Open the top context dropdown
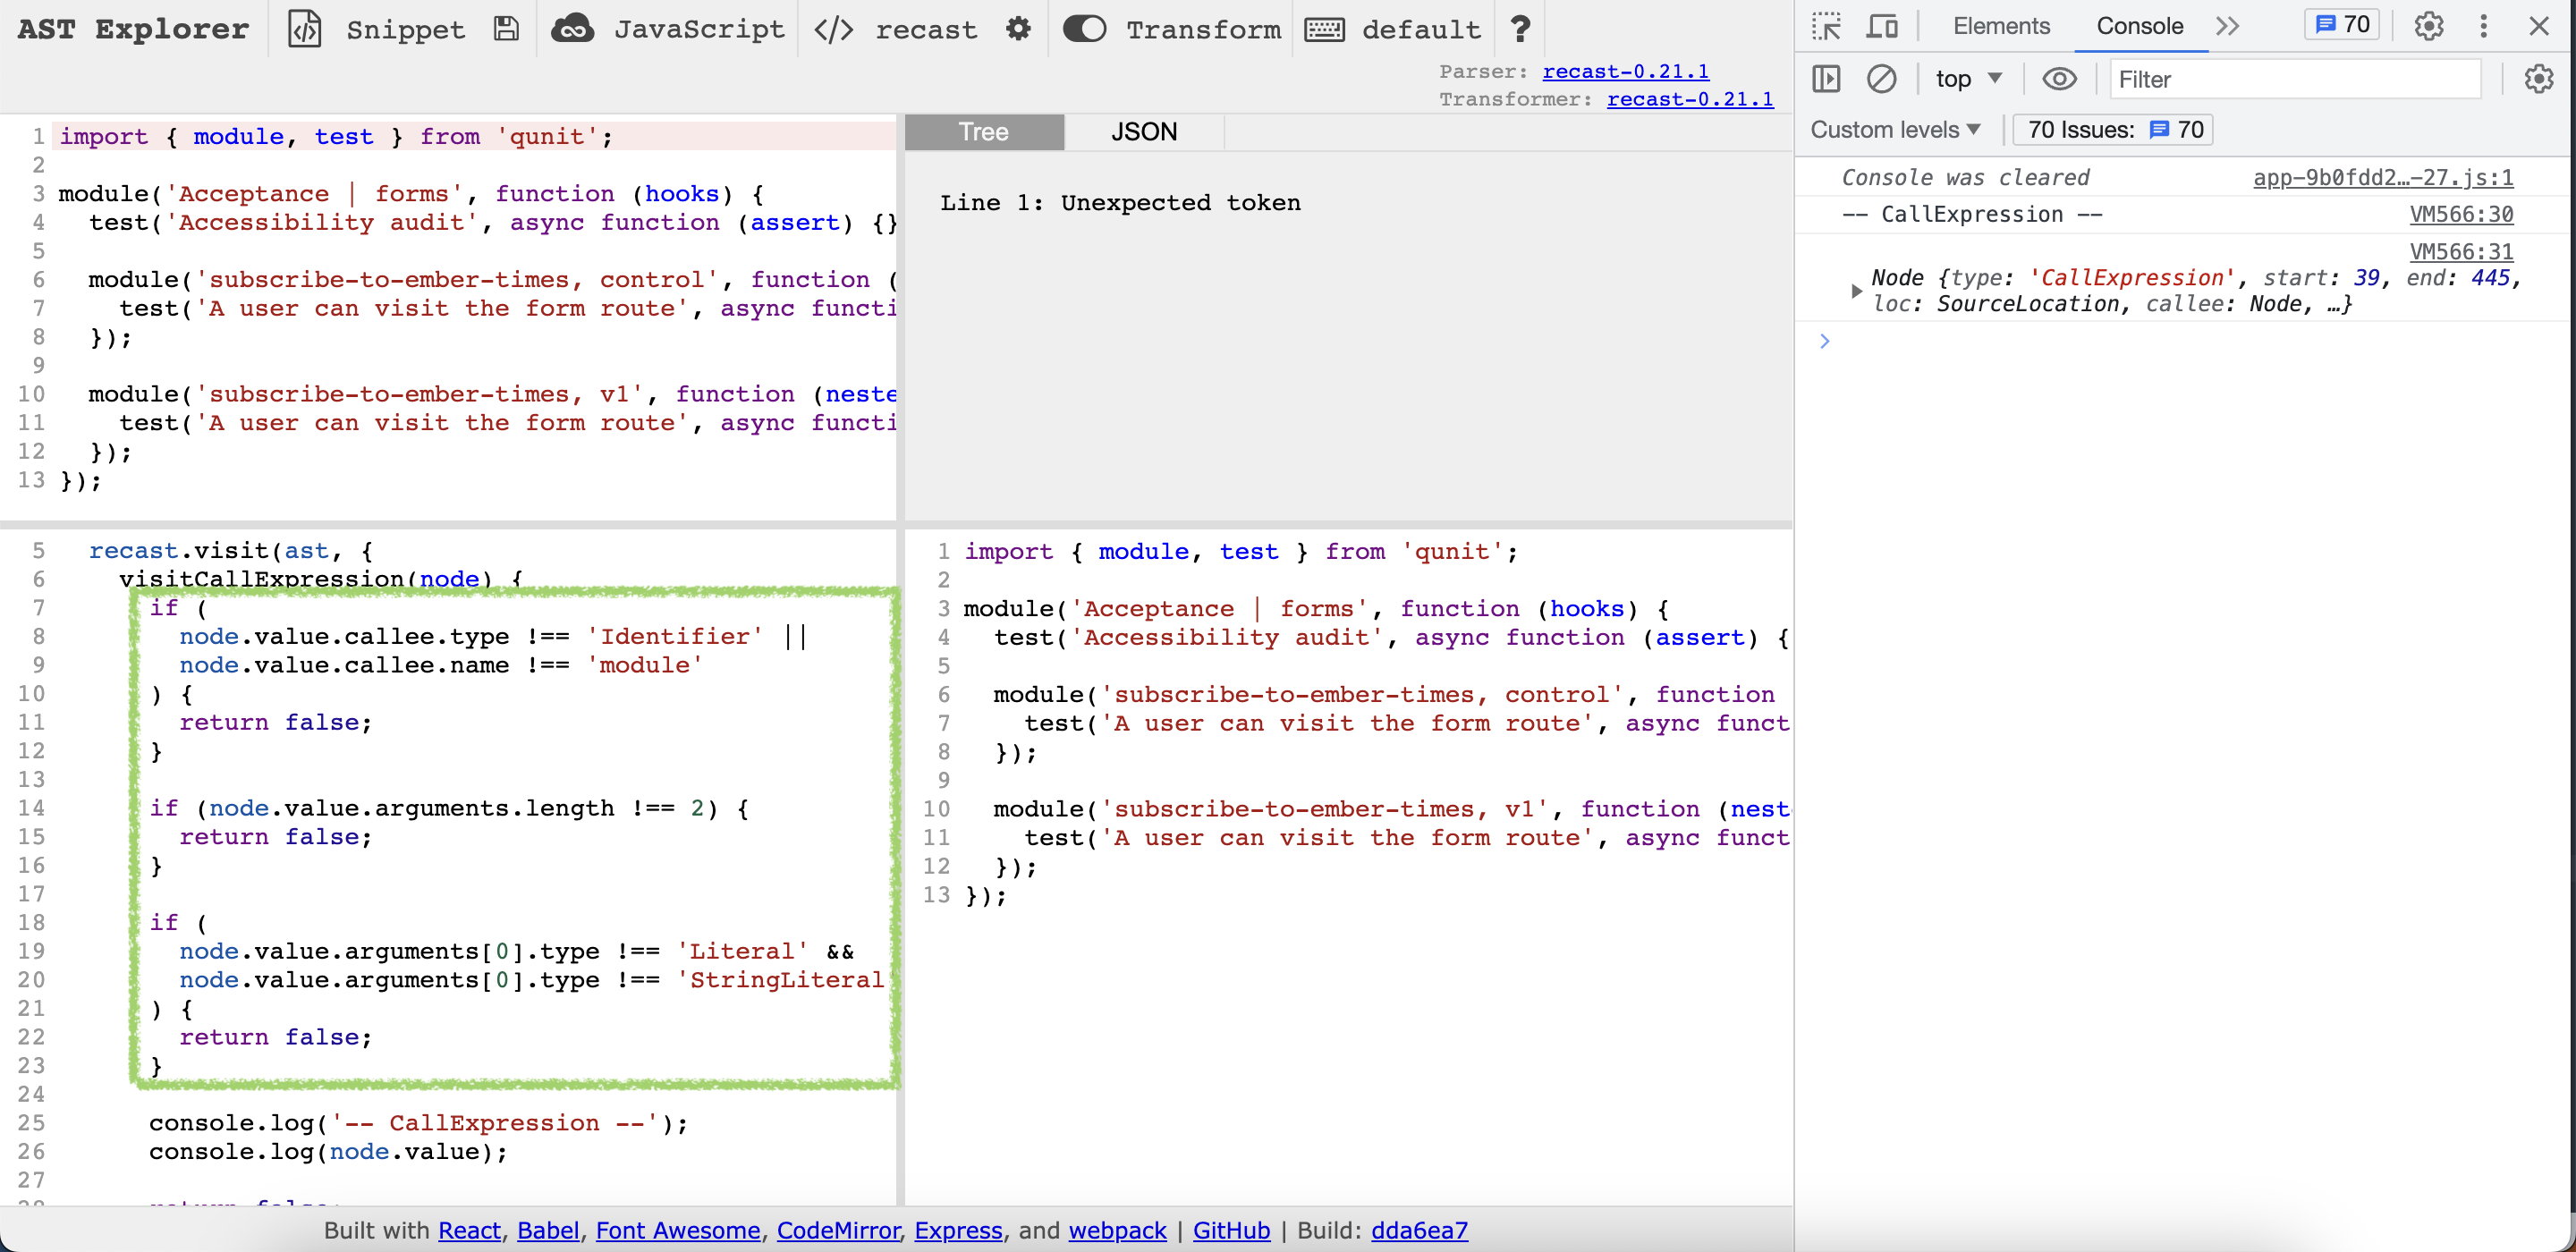This screenshot has width=2576, height=1252. [x=1967, y=79]
